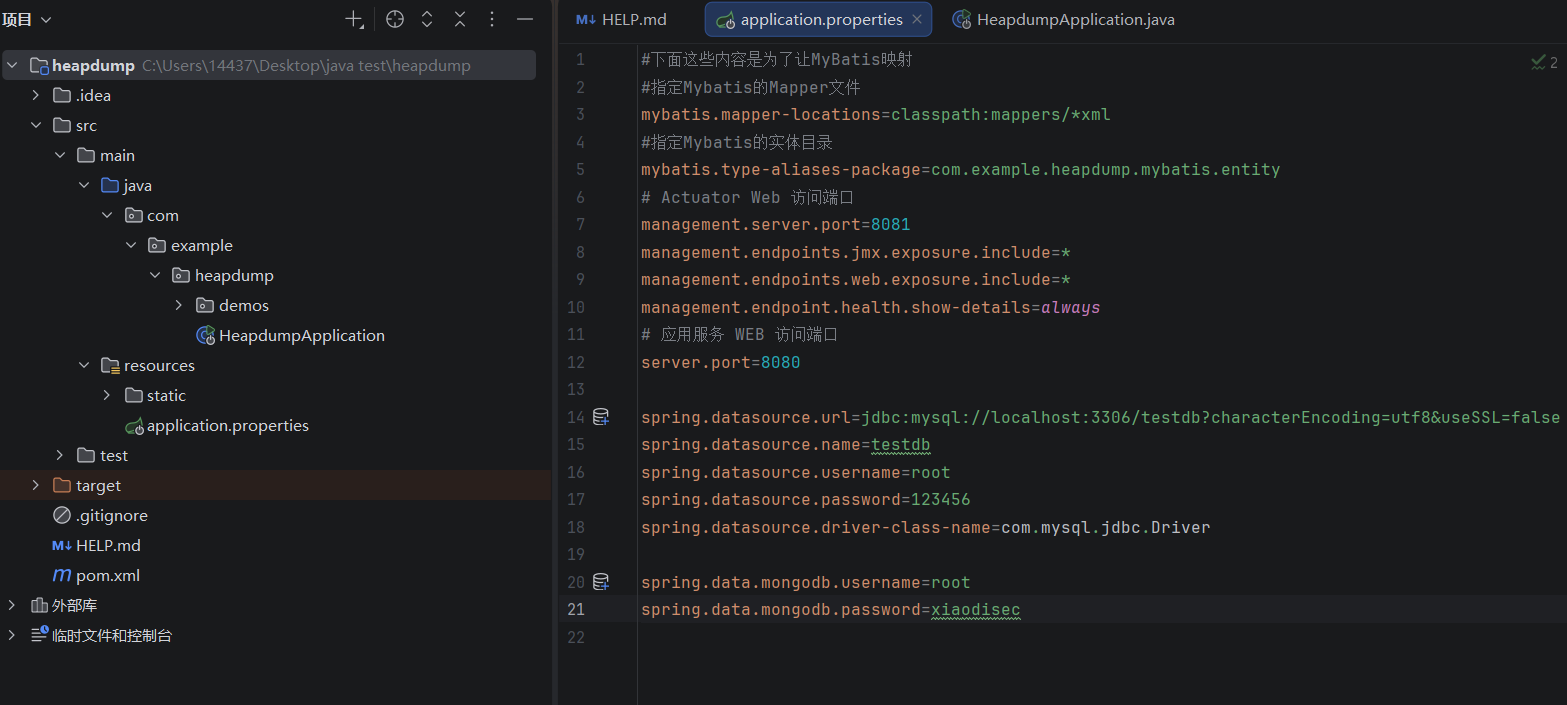Click the server.port value 8080
The width and height of the screenshot is (1567, 705).
pyautogui.click(x=781, y=362)
